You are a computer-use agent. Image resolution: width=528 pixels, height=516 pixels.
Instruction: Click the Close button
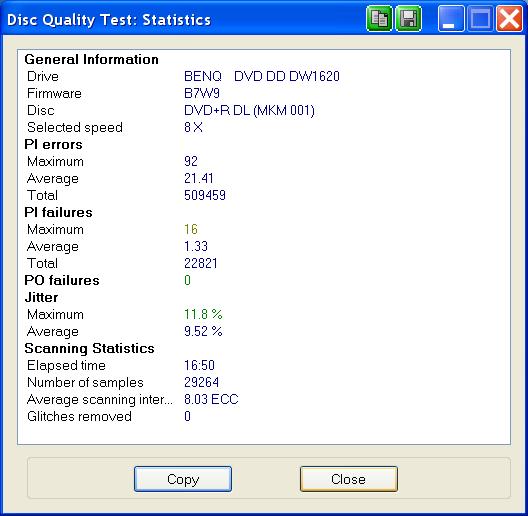(x=349, y=479)
